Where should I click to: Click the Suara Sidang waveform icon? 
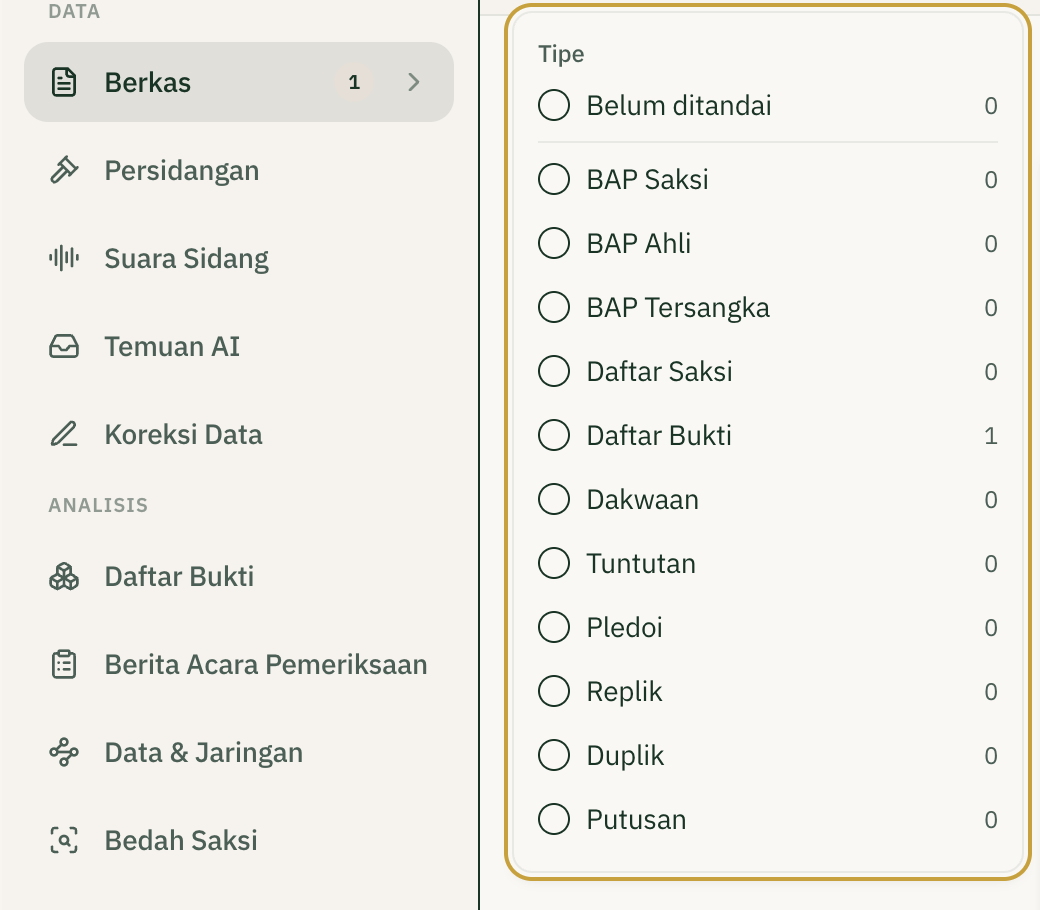click(x=64, y=258)
